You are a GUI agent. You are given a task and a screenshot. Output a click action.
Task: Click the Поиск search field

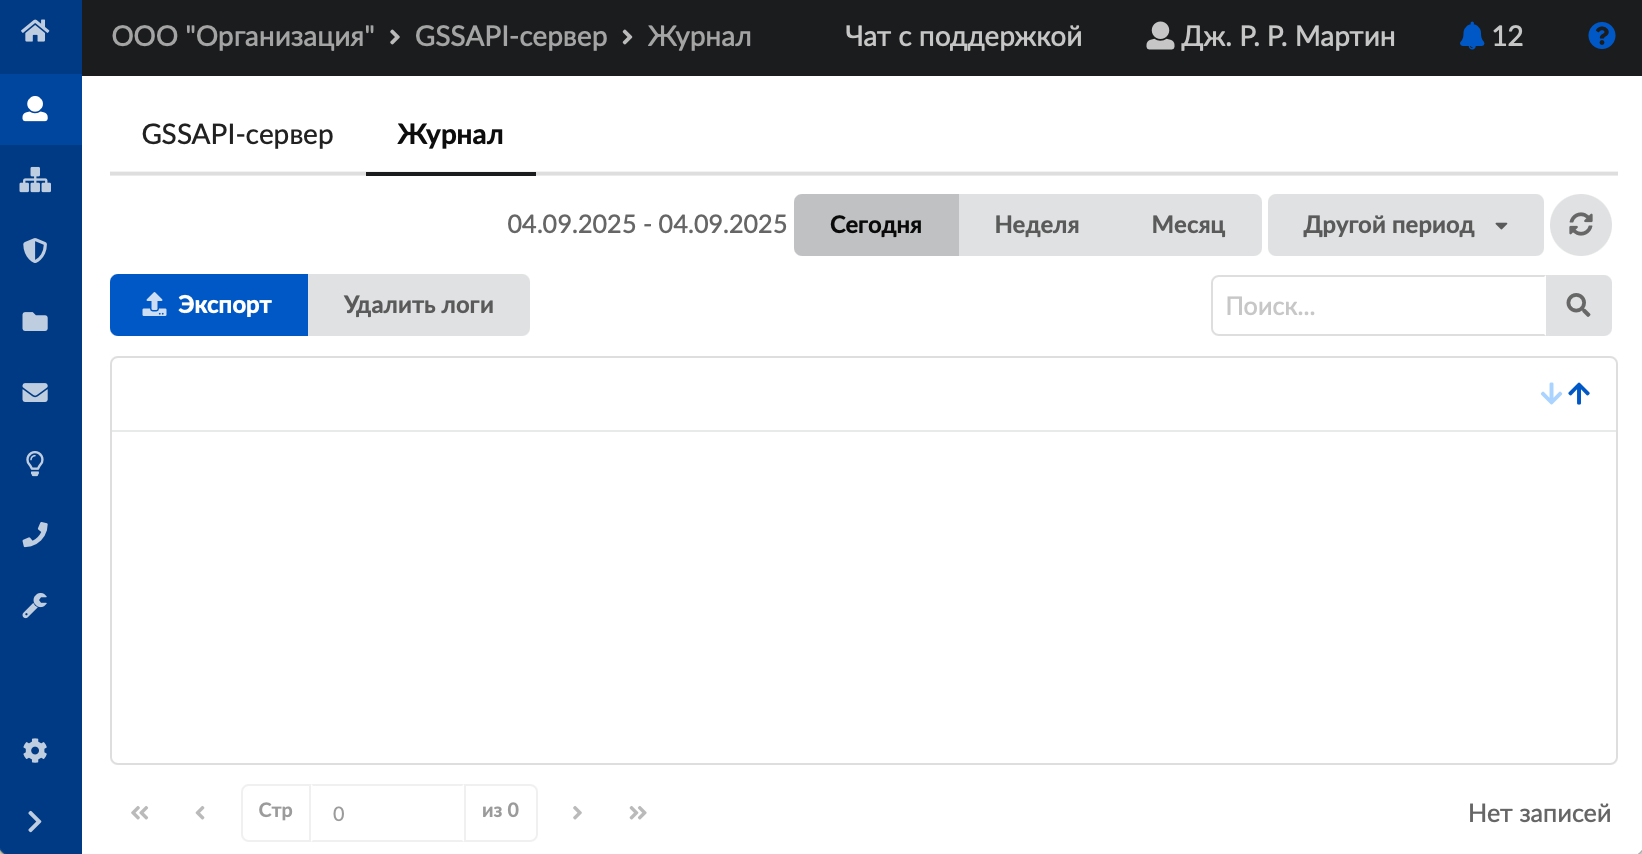coord(1378,306)
